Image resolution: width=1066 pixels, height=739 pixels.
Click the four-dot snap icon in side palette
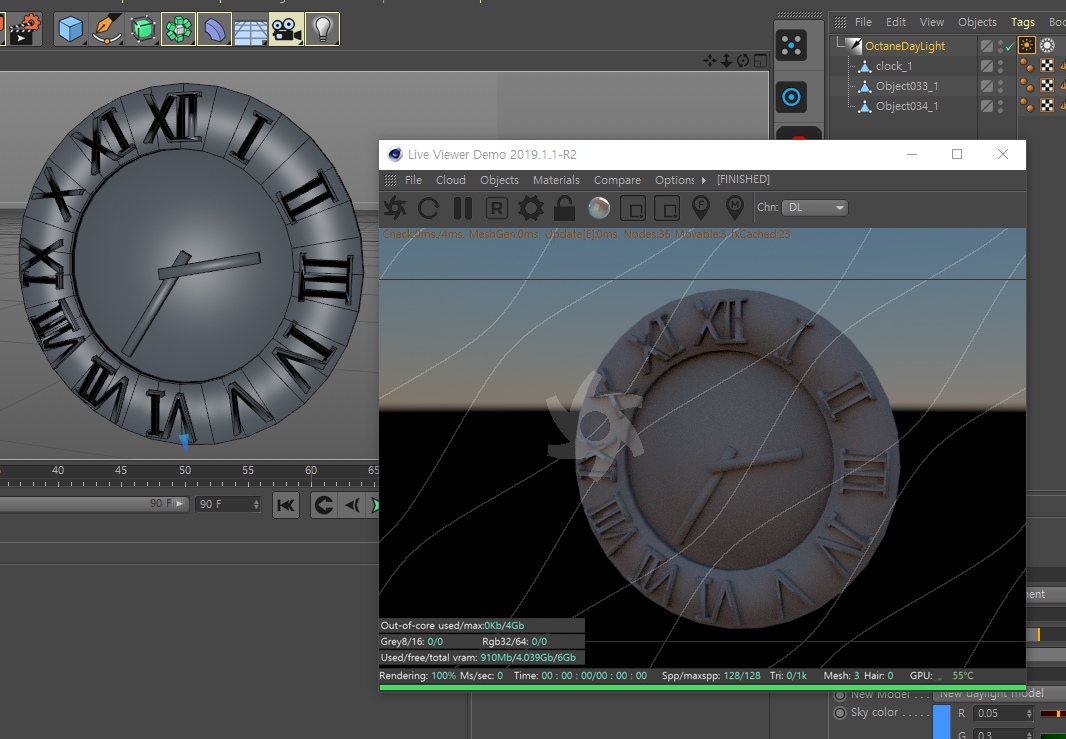791,46
